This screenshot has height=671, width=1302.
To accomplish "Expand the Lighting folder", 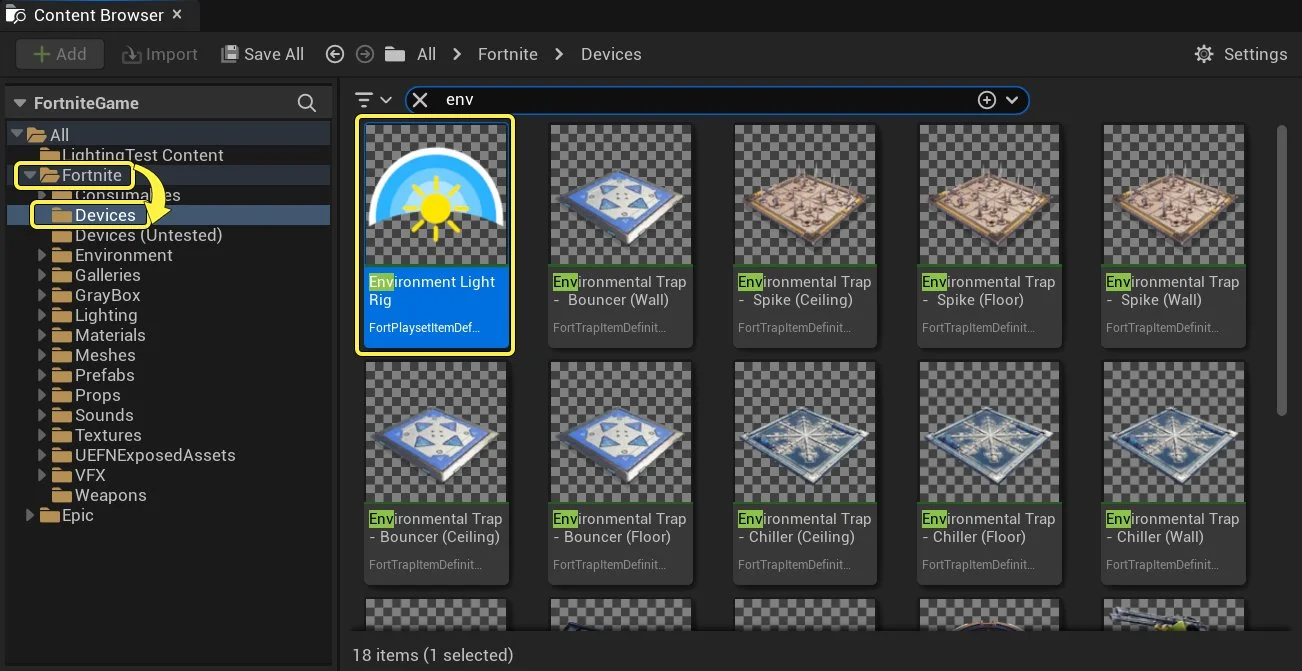I will [42, 315].
